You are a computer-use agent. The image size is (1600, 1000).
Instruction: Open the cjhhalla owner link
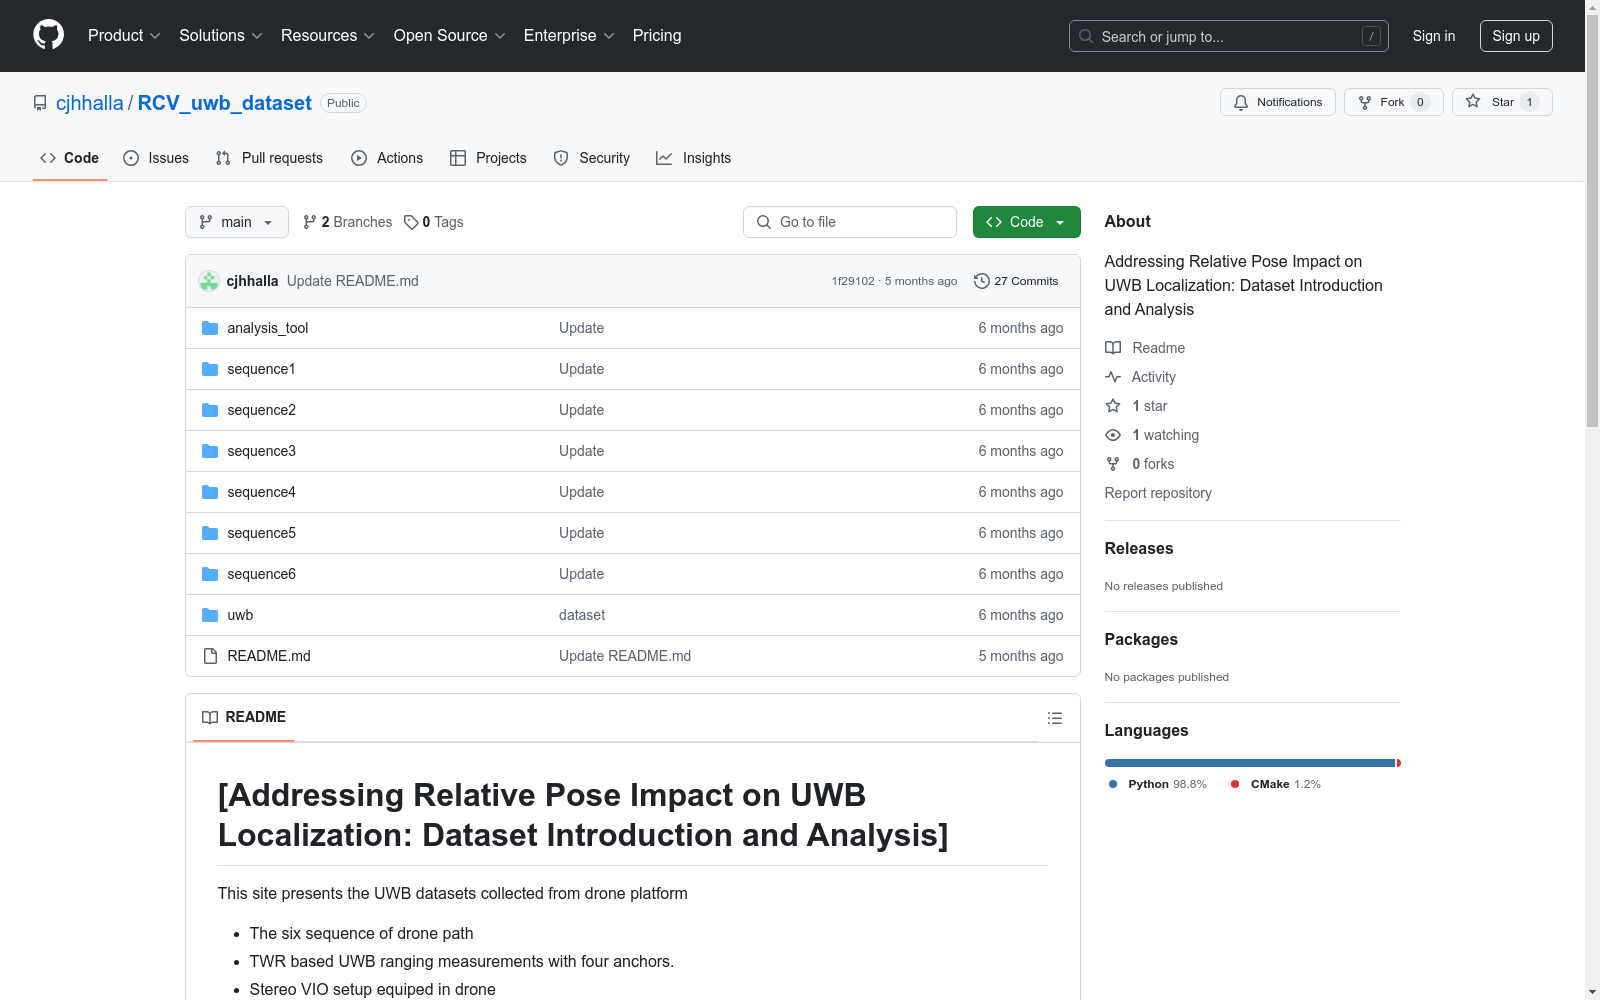pyautogui.click(x=89, y=103)
